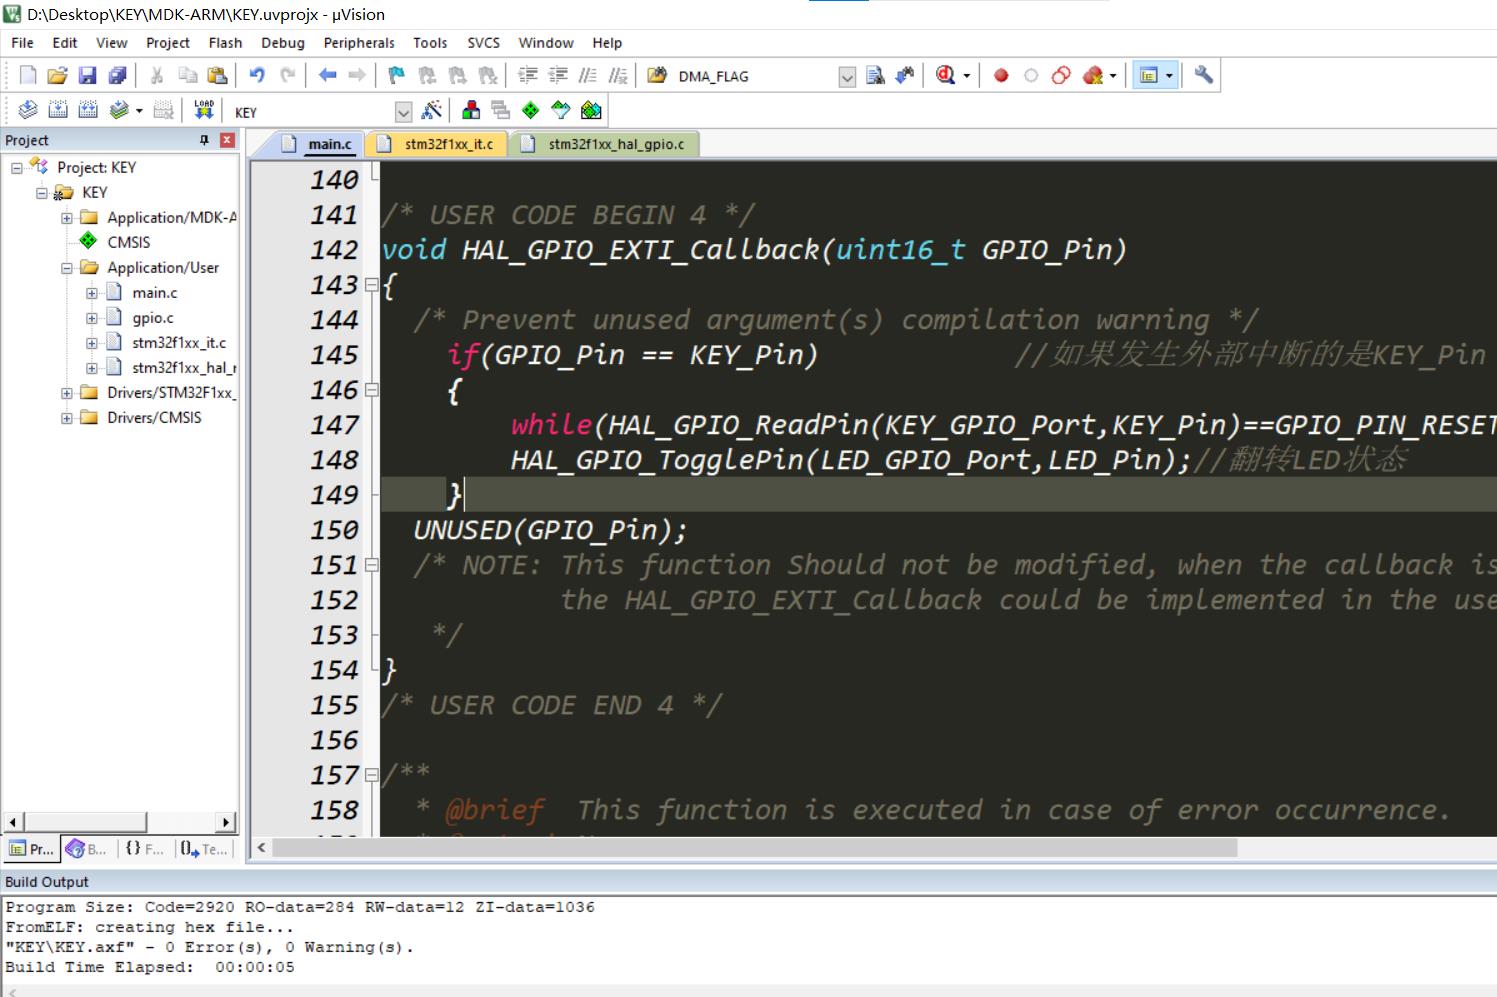
Task: Open the Flash menu
Action: tap(225, 43)
